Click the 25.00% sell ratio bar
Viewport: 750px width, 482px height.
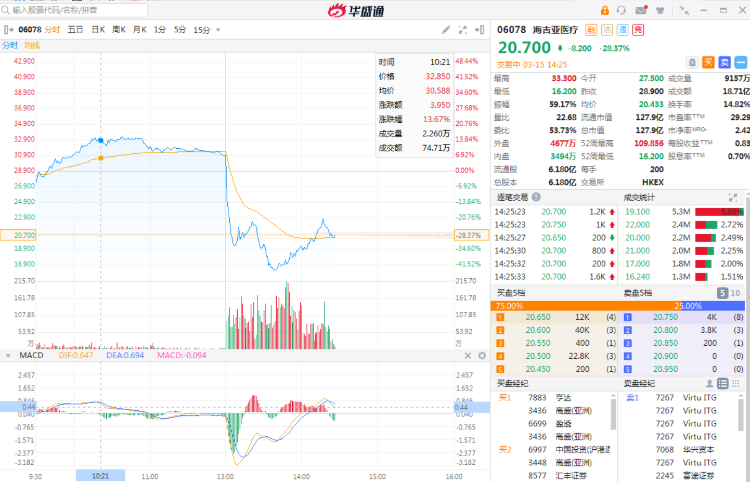point(711,306)
